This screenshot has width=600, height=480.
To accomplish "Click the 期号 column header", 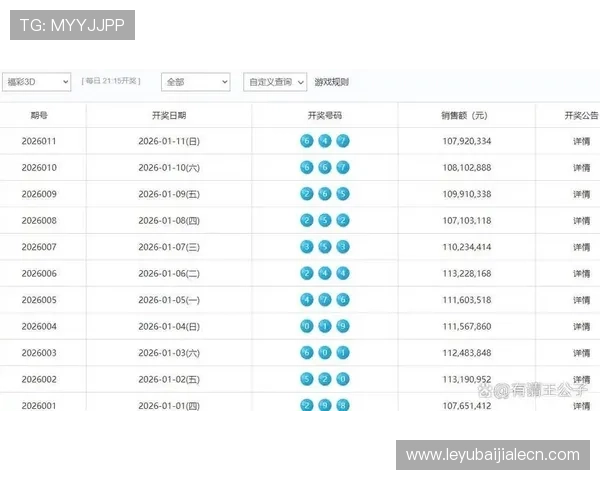I will pos(39,115).
